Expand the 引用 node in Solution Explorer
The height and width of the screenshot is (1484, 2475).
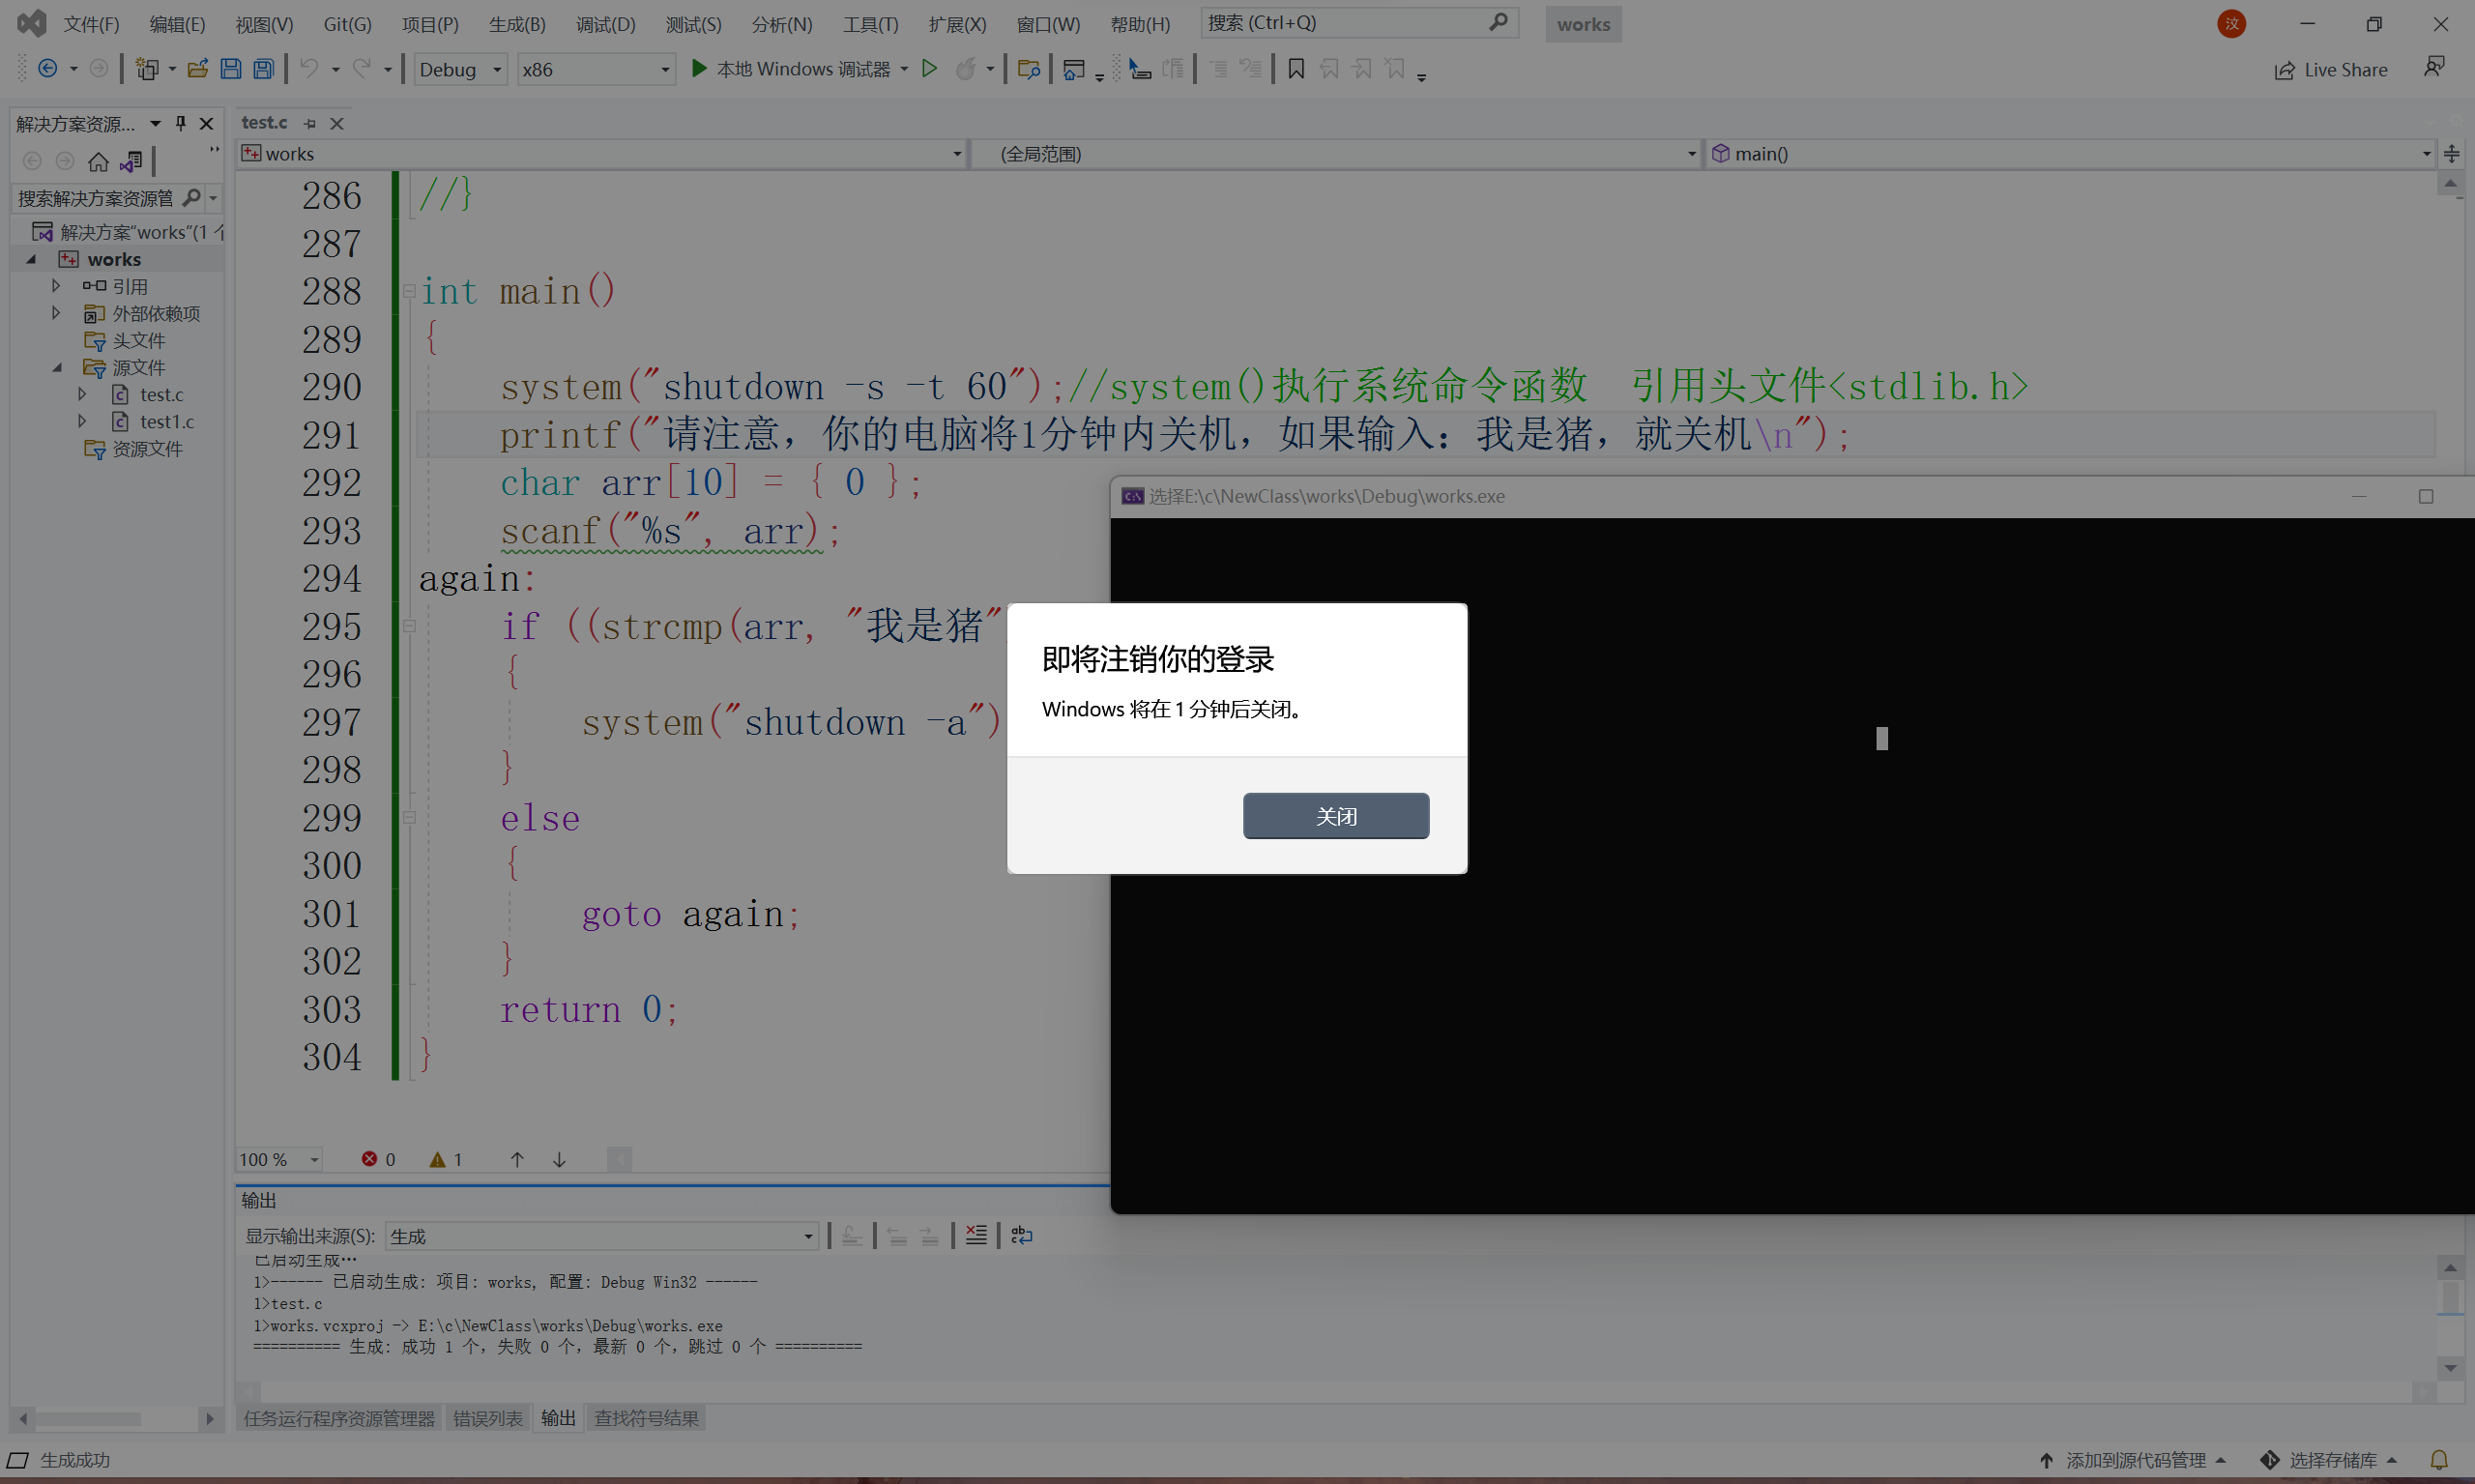click(56, 286)
